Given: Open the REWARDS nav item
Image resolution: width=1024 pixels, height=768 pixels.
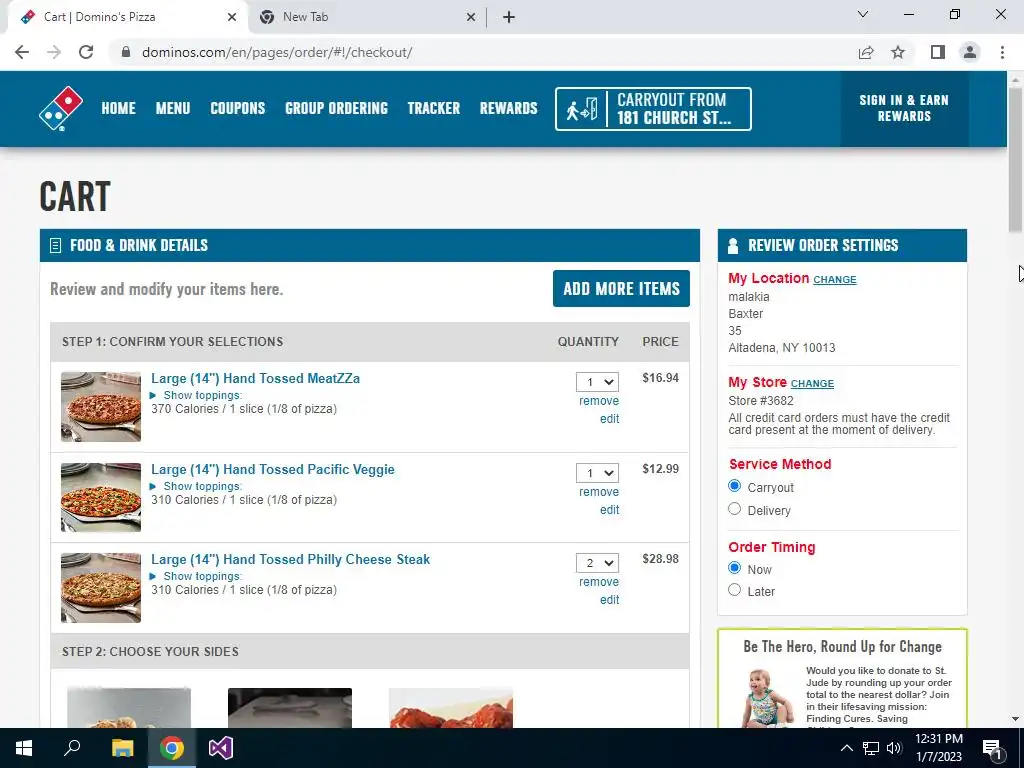Looking at the screenshot, I should [x=508, y=108].
